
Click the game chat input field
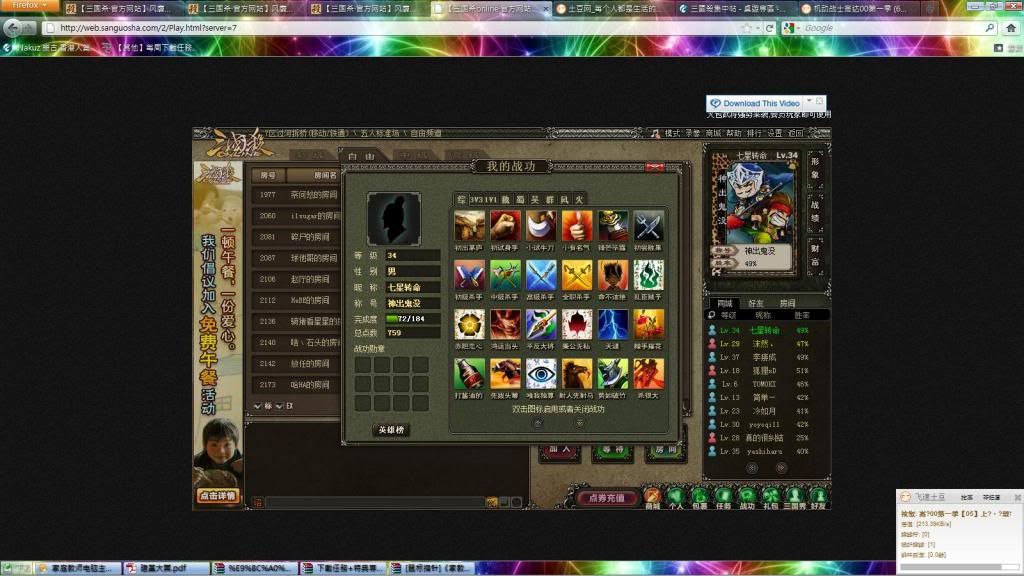coord(375,502)
